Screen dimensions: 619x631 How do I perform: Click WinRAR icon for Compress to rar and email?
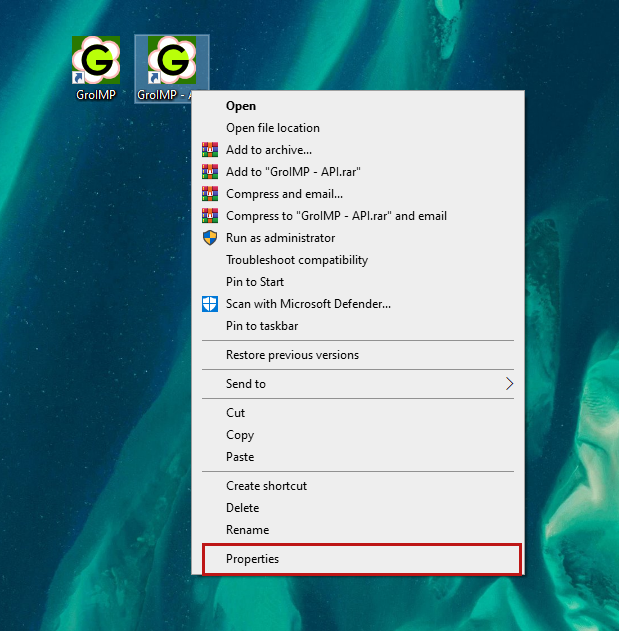click(210, 216)
